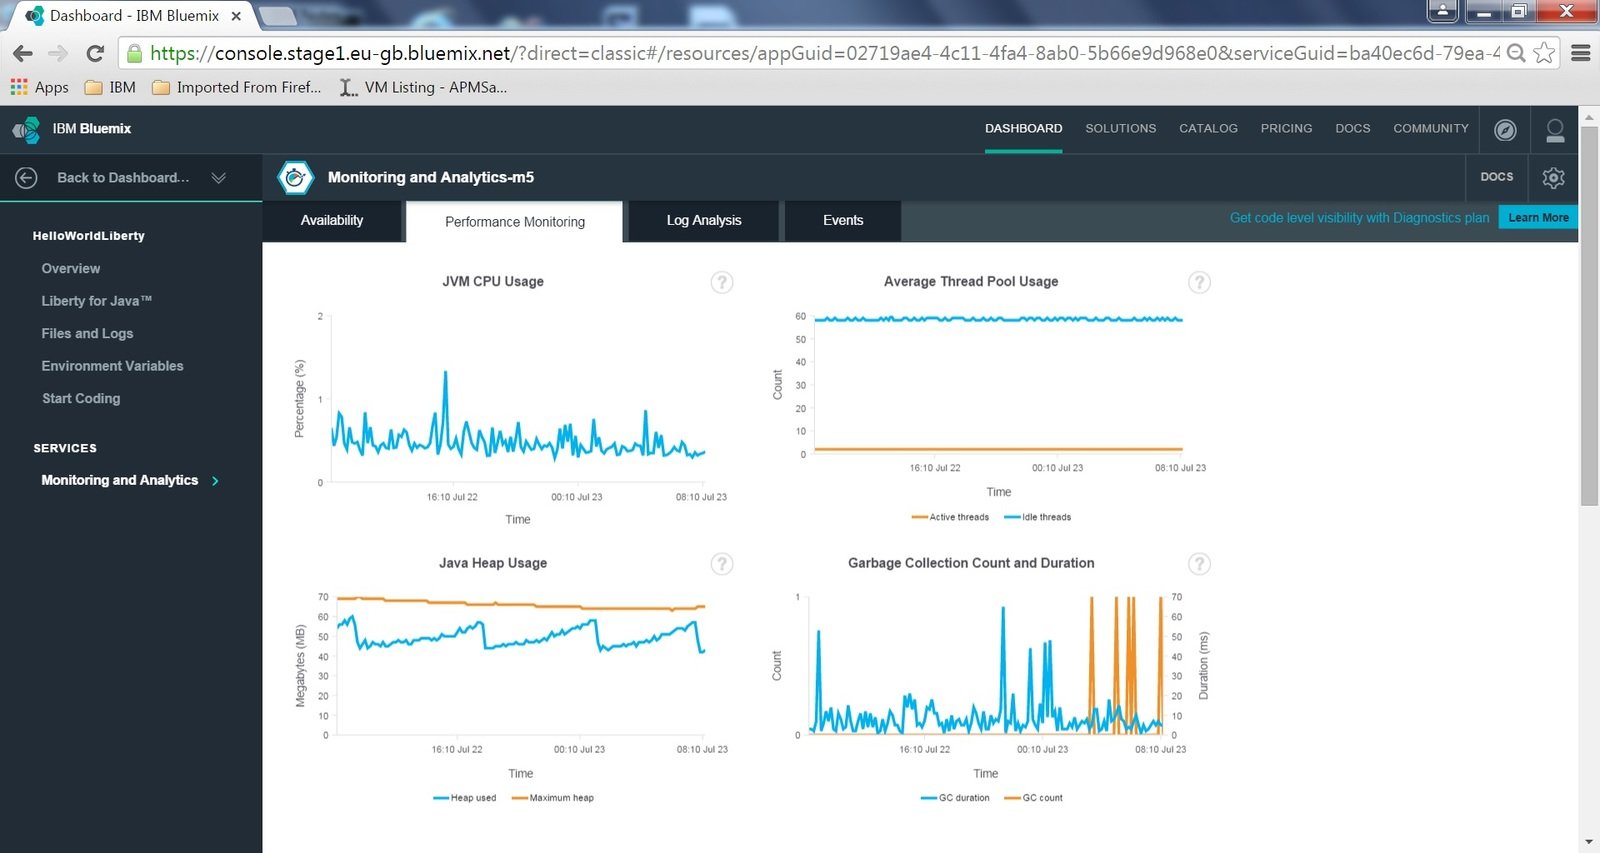Click the Monitoring and Analytics-m5 title

(431, 178)
